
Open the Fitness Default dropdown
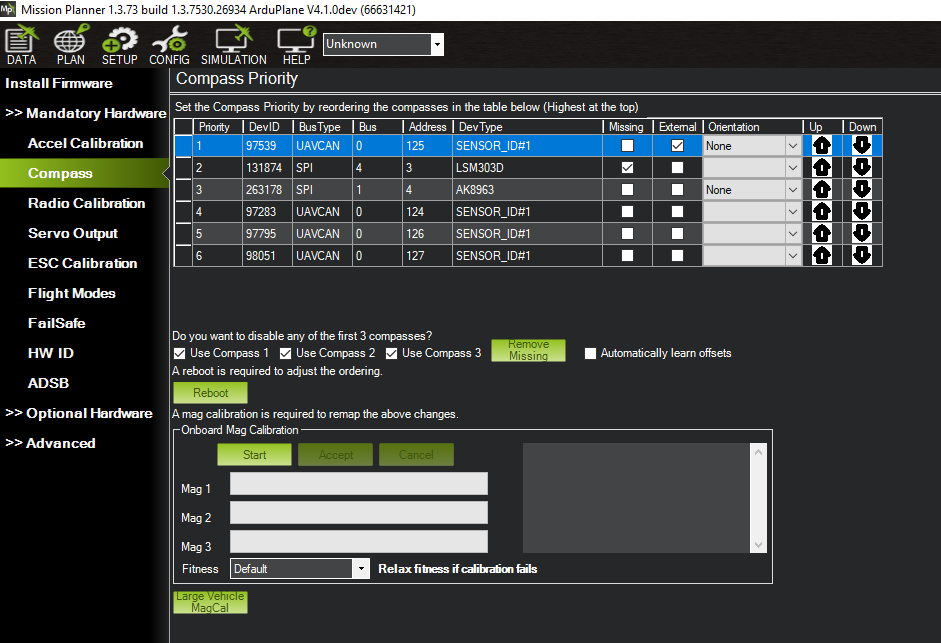(361, 569)
